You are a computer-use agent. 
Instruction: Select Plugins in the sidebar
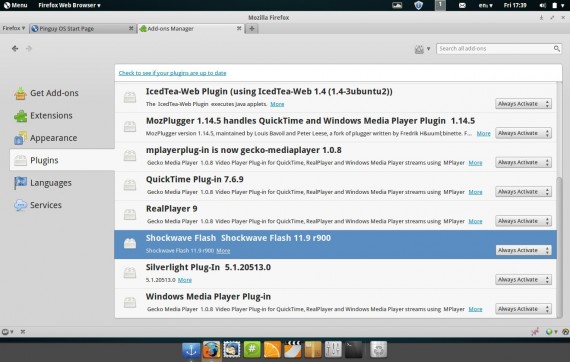[62, 160]
